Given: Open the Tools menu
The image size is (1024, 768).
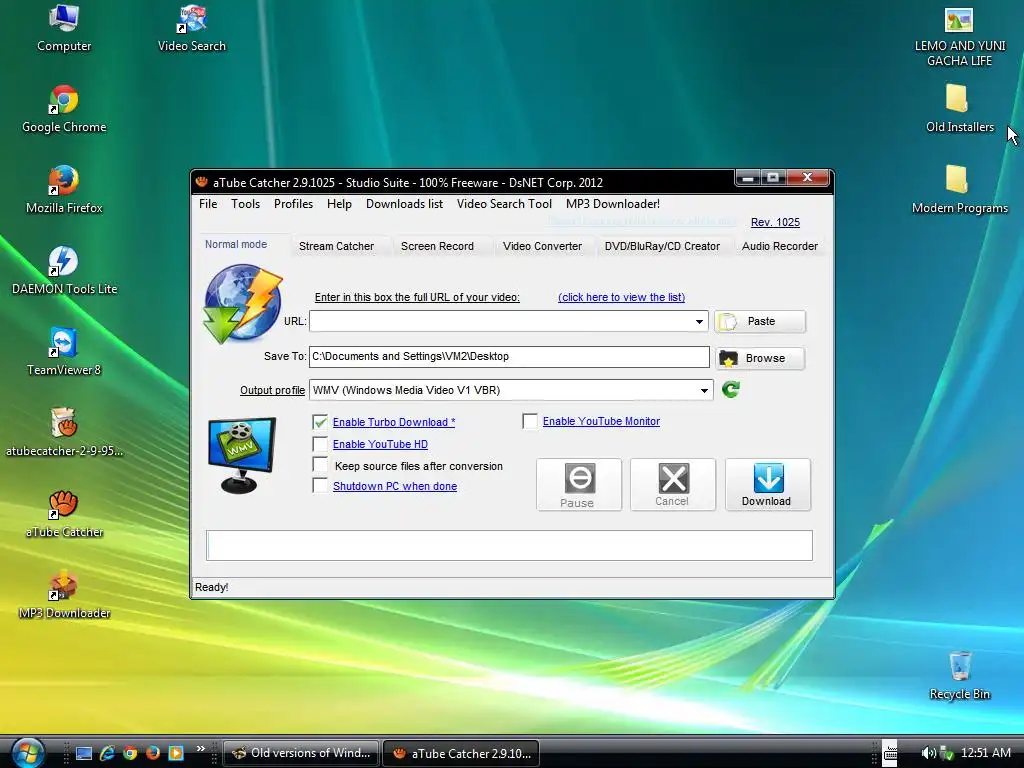Looking at the screenshot, I should (246, 204).
